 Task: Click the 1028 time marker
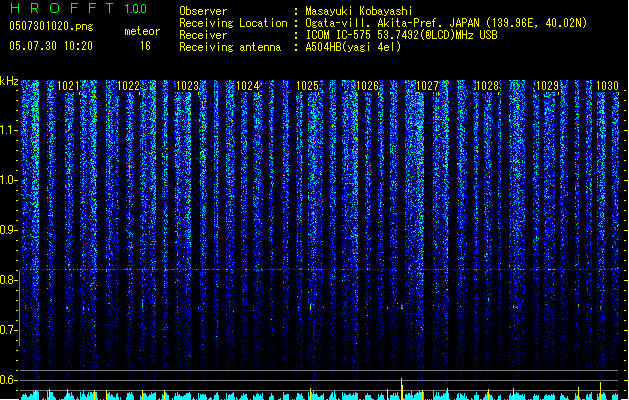487,86
